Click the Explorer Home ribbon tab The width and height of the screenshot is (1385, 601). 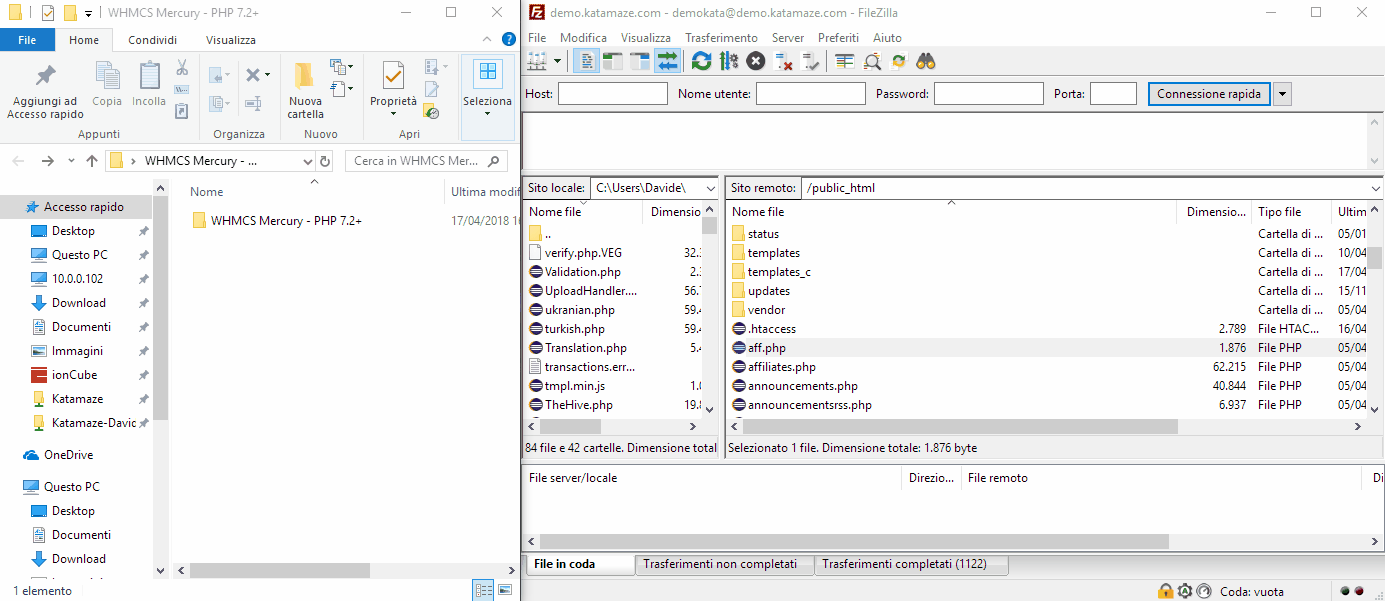(84, 40)
